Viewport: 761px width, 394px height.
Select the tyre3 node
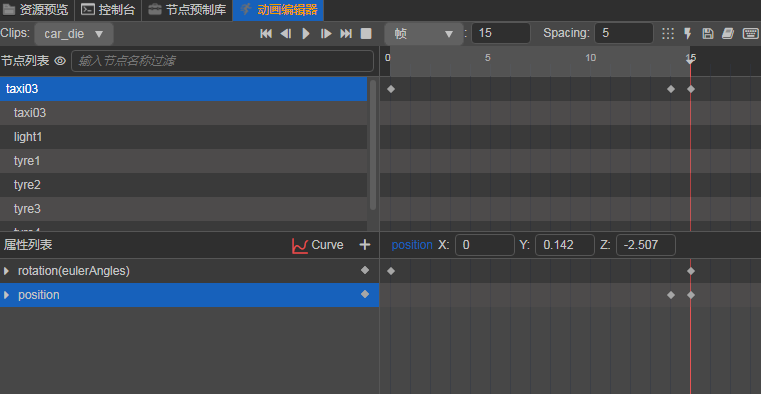183,209
